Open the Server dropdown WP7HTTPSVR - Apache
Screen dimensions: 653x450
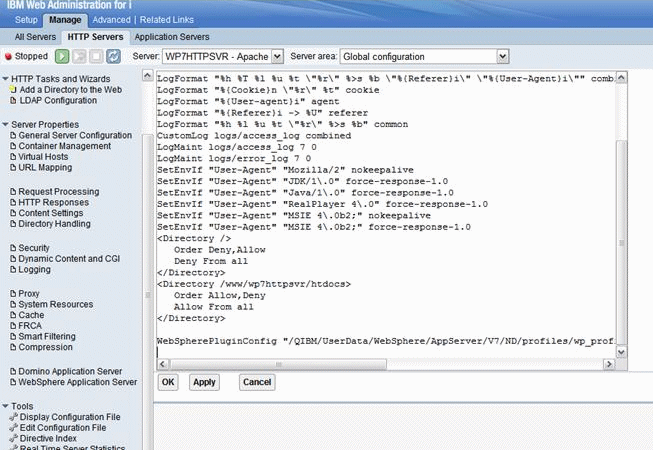(x=223, y=56)
